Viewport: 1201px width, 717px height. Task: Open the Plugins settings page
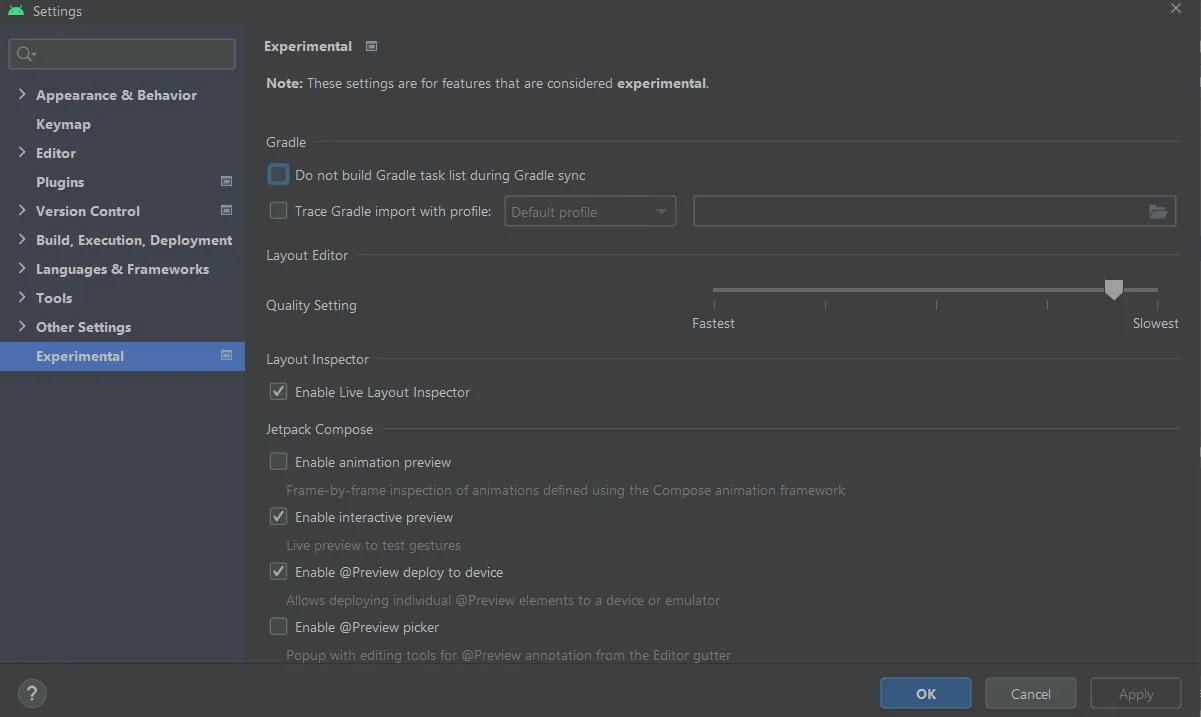[60, 182]
